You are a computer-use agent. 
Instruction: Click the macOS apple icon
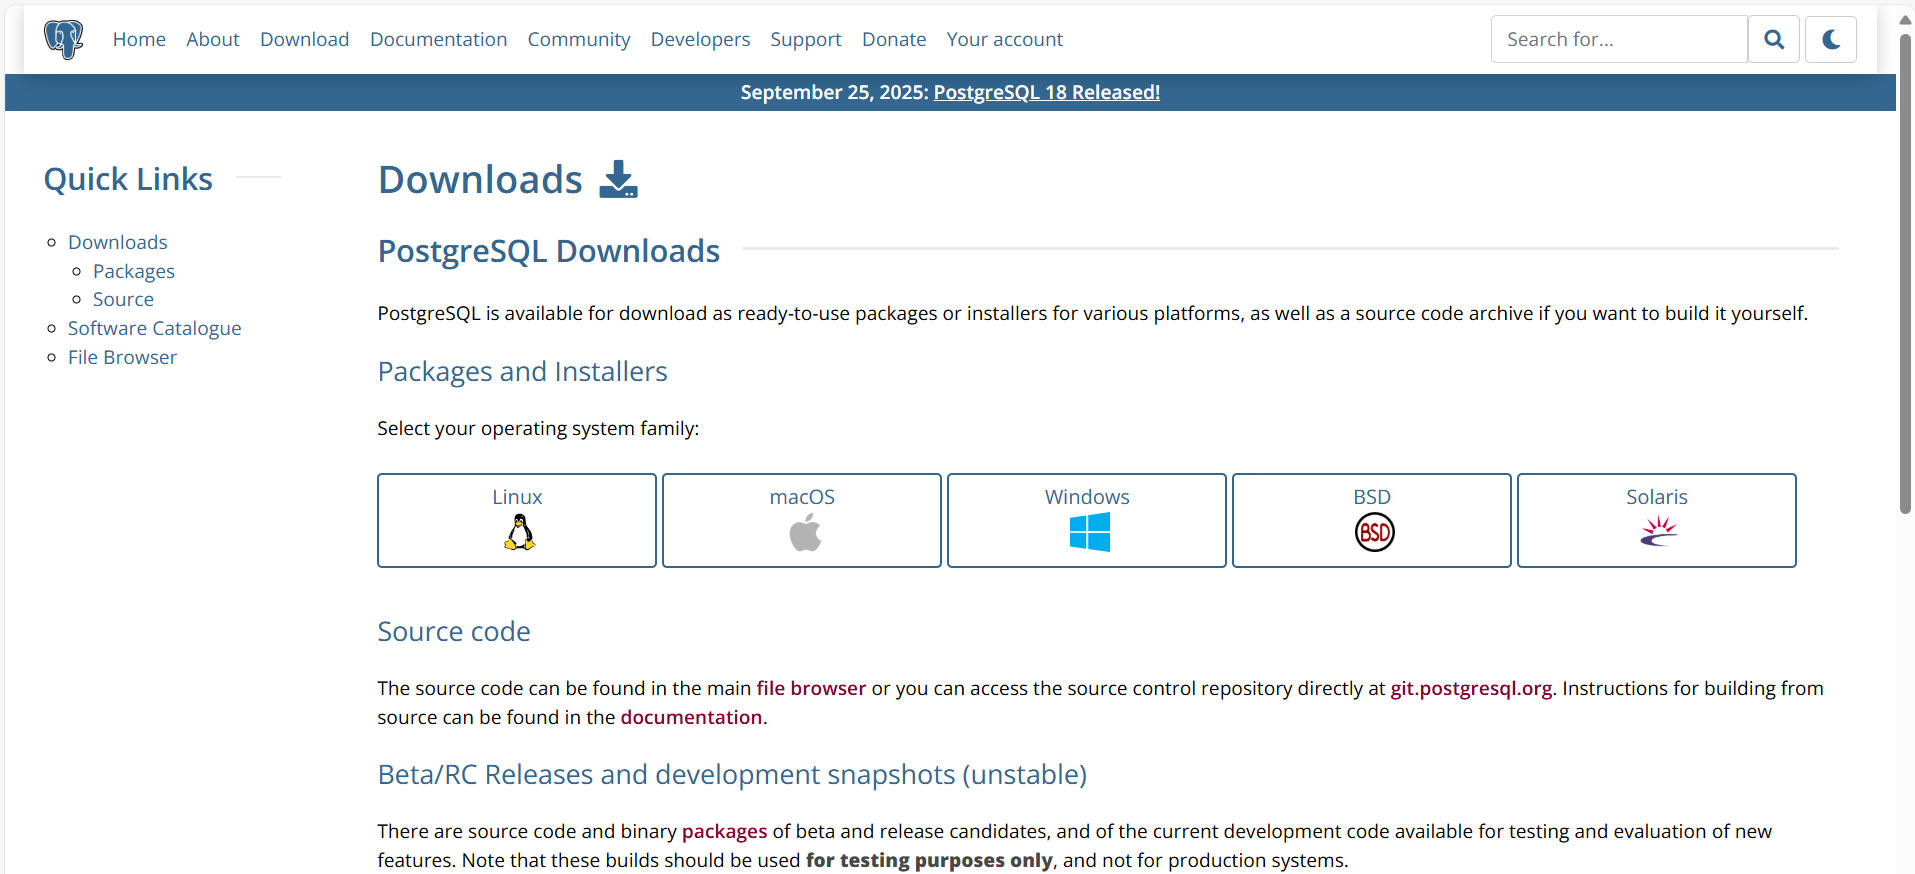pos(805,532)
